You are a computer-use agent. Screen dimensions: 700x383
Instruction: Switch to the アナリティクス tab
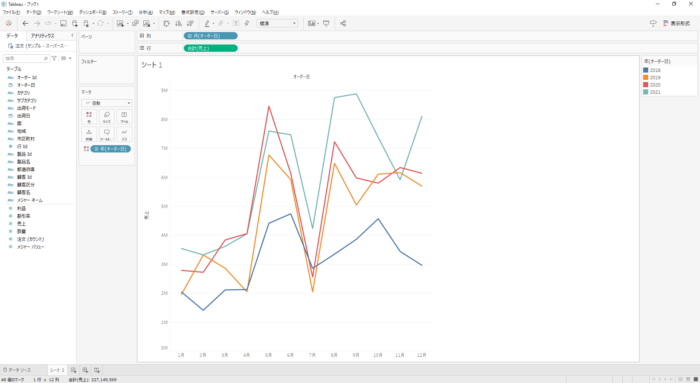42,35
